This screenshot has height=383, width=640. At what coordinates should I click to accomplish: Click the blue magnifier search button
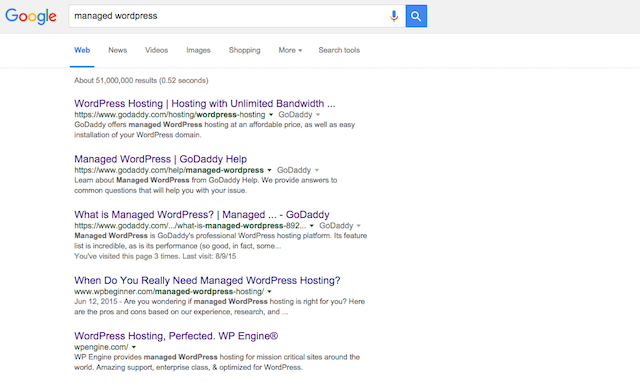coord(416,16)
